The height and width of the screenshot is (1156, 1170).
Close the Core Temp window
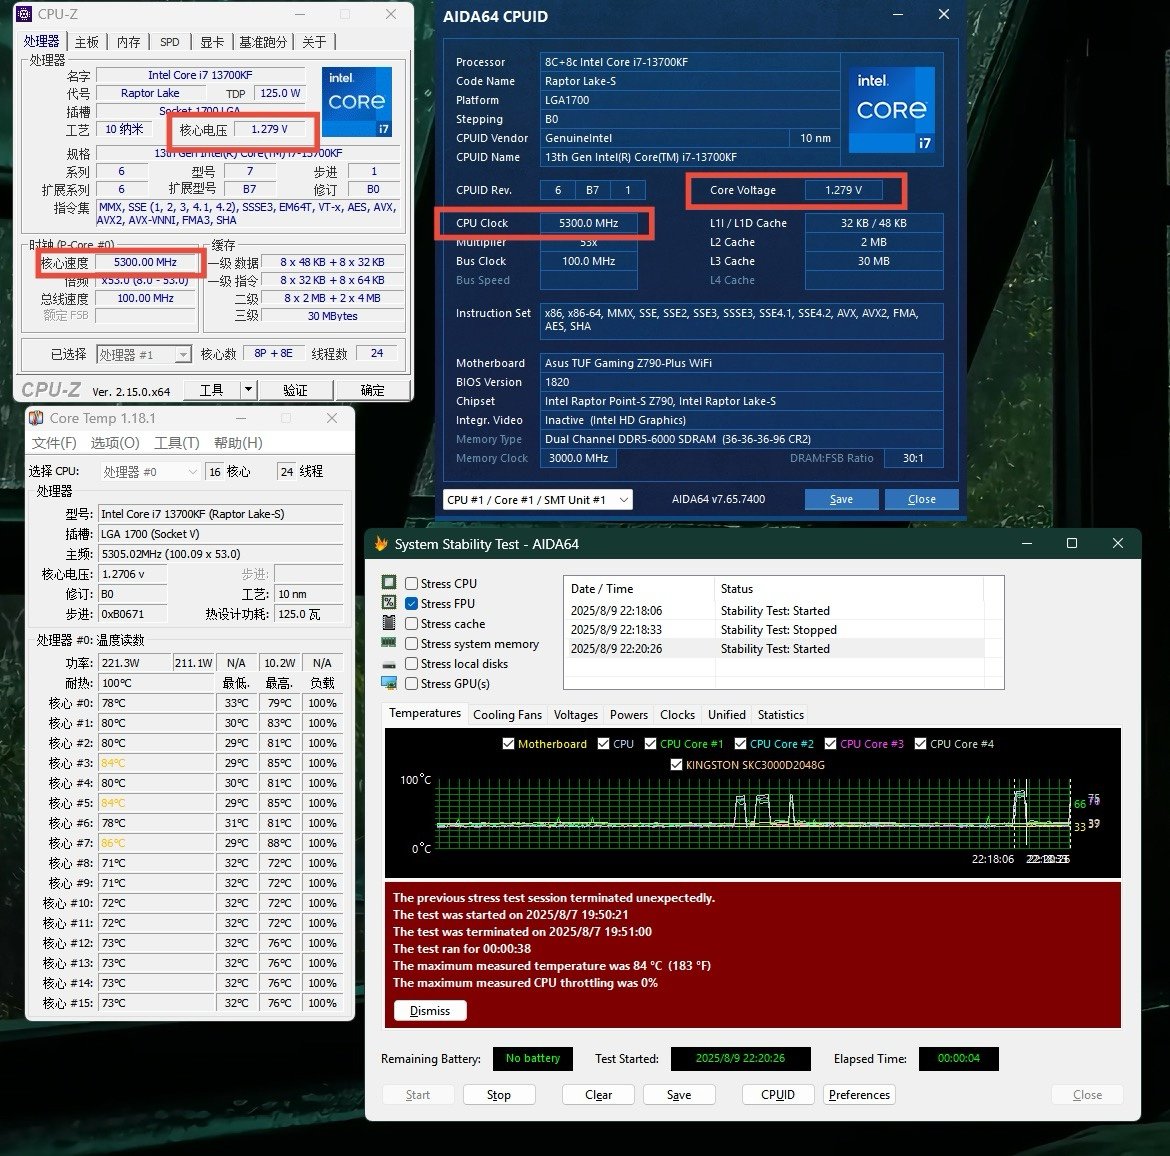click(332, 418)
